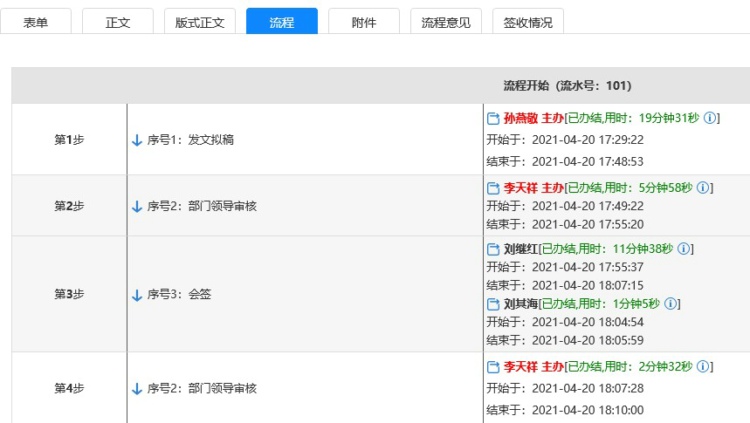
Task: Open the 正文 tab
Action: [118, 22]
